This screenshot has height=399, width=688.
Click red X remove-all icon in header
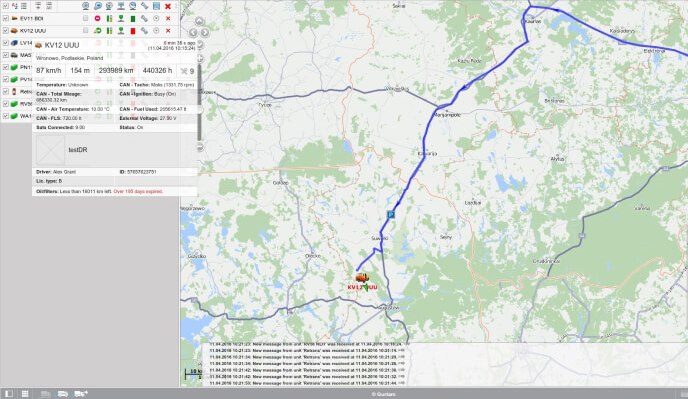[x=168, y=6]
